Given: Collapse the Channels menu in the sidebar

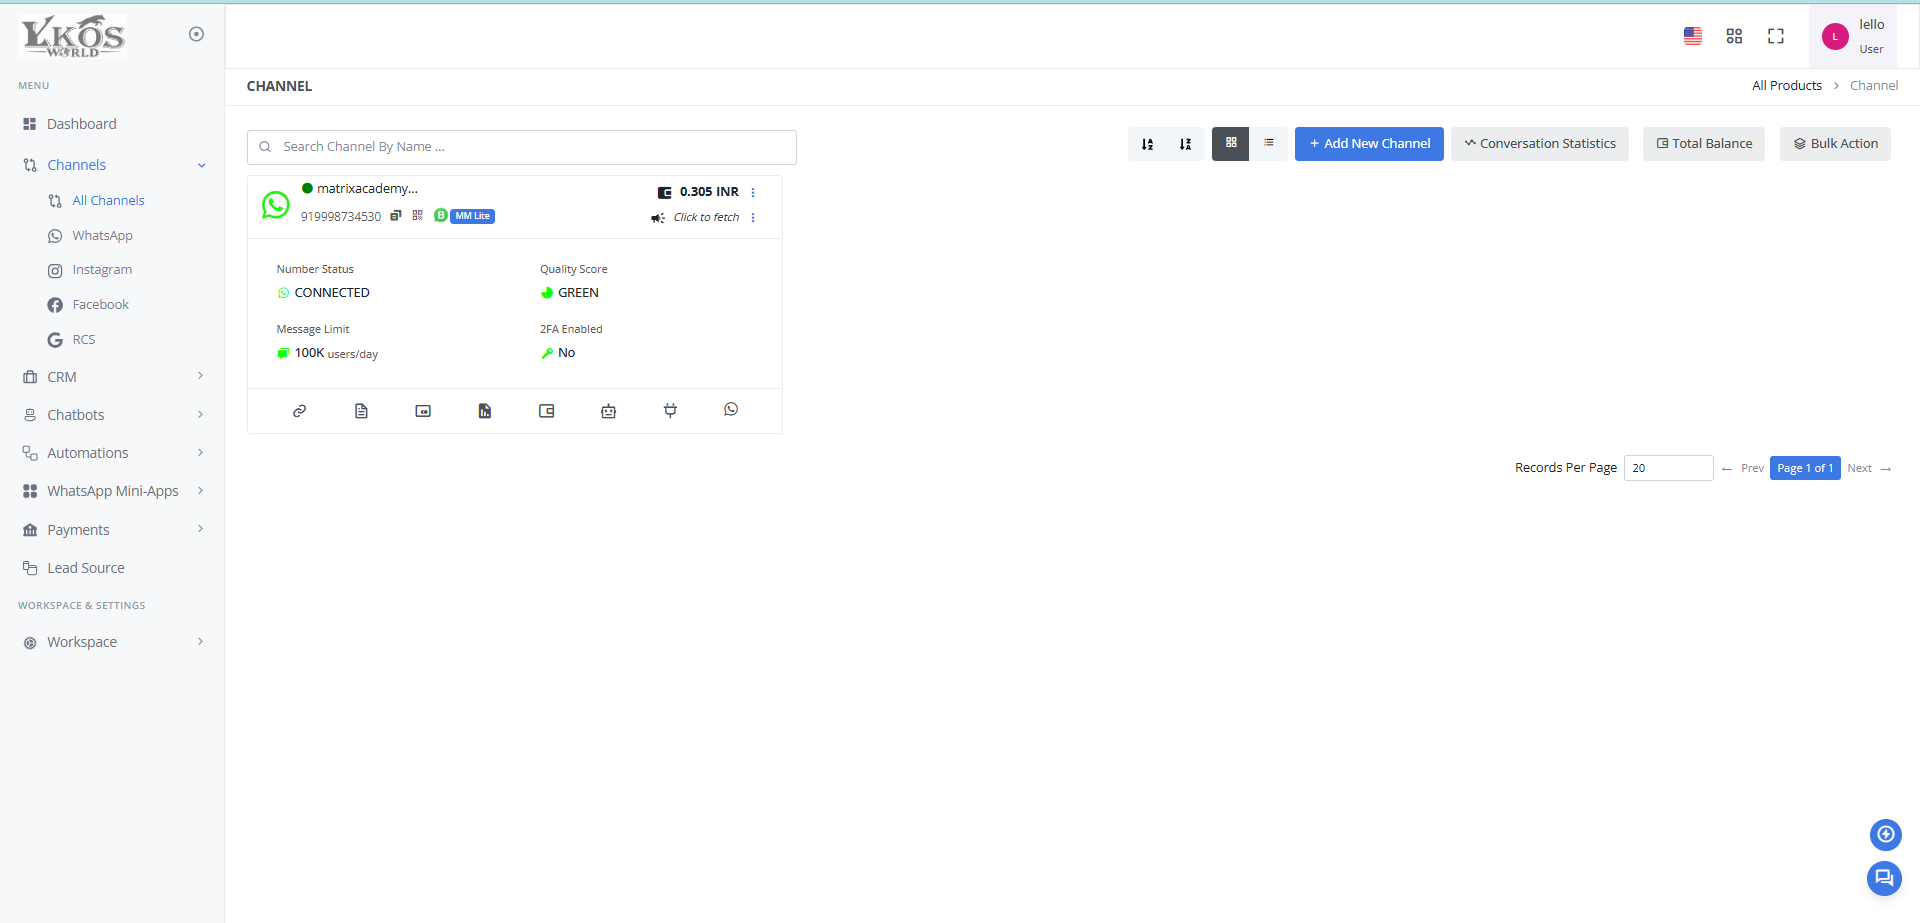Looking at the screenshot, I should pyautogui.click(x=112, y=165).
